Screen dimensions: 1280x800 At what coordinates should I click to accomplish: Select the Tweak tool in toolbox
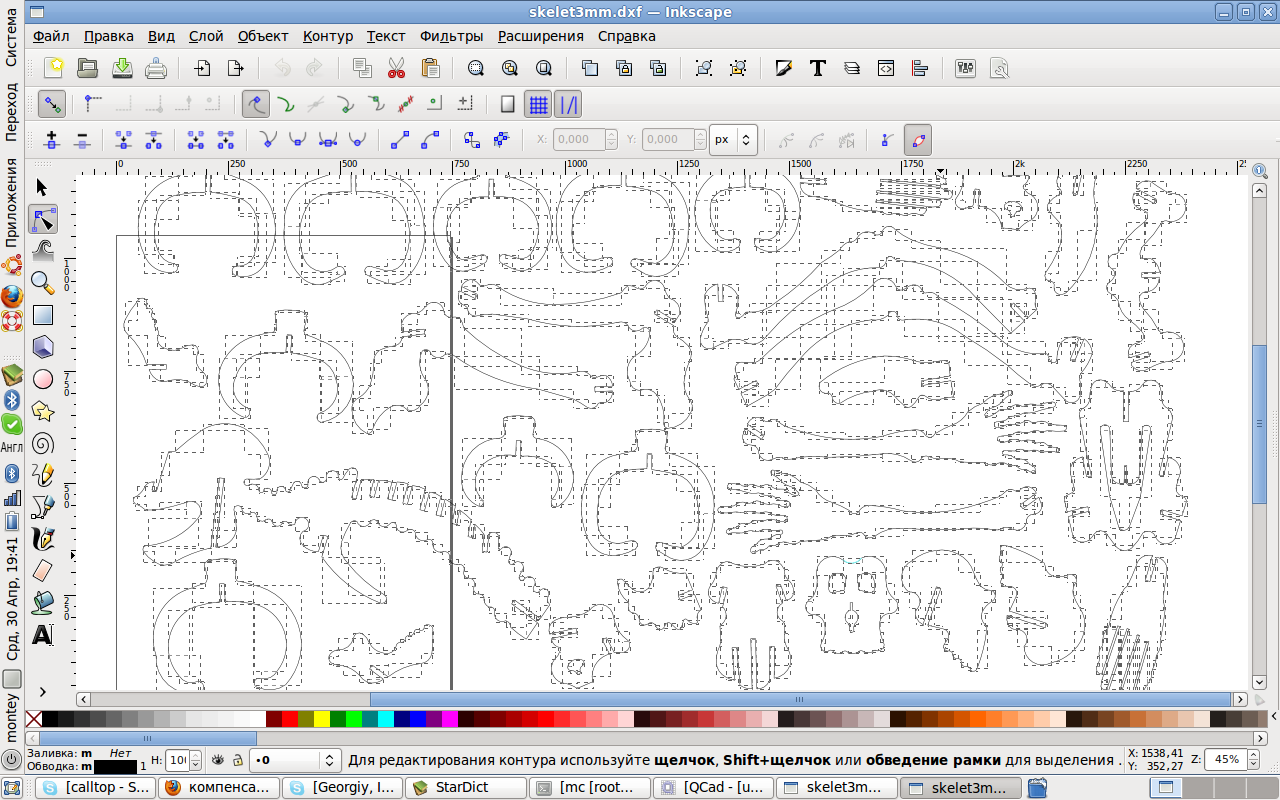42,251
